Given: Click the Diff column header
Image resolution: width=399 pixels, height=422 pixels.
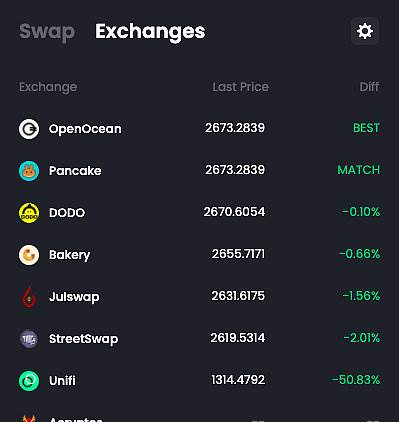Looking at the screenshot, I should point(369,87).
